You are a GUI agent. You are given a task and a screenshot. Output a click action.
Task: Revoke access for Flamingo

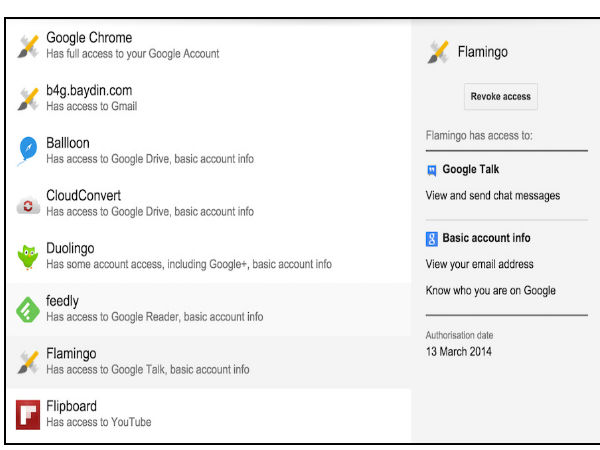[x=500, y=97]
